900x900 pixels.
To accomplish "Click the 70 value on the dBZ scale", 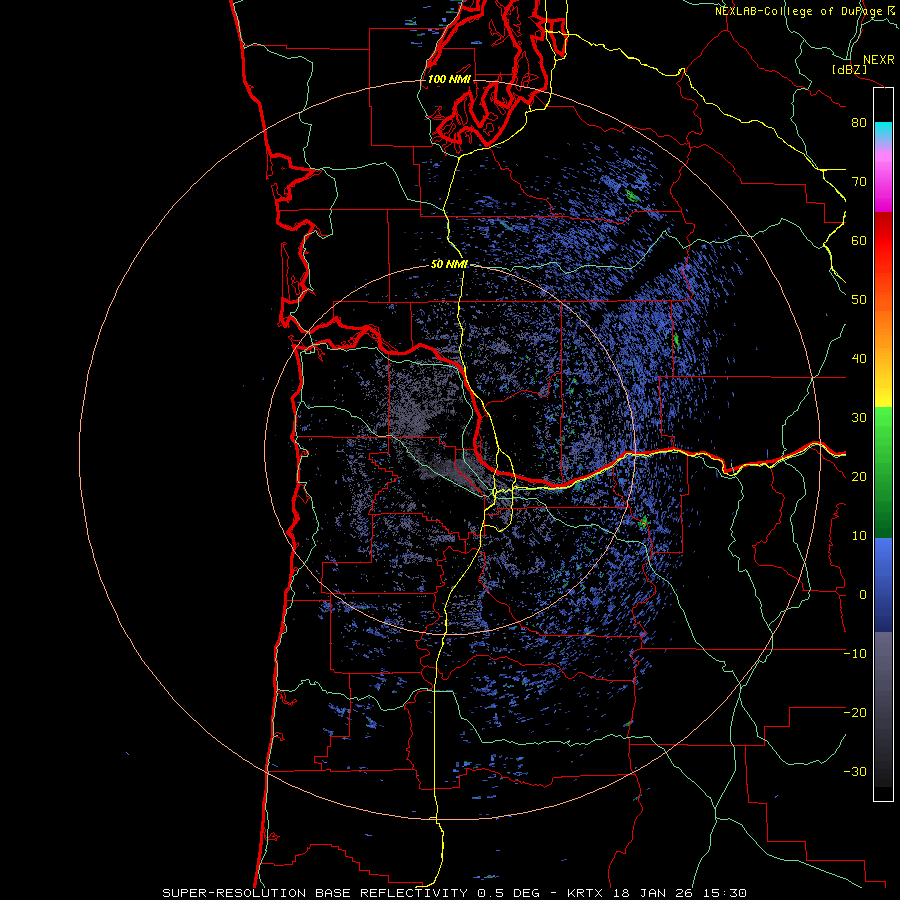I will [x=859, y=181].
